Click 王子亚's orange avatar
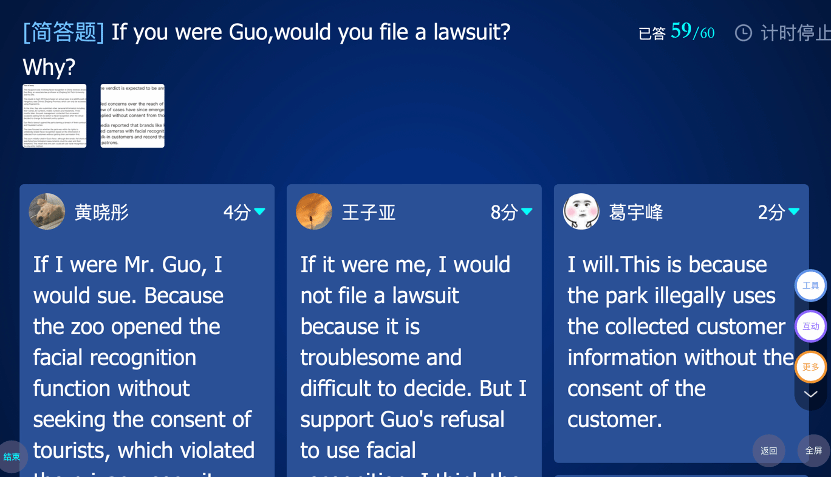The image size is (832, 478). coord(314,211)
